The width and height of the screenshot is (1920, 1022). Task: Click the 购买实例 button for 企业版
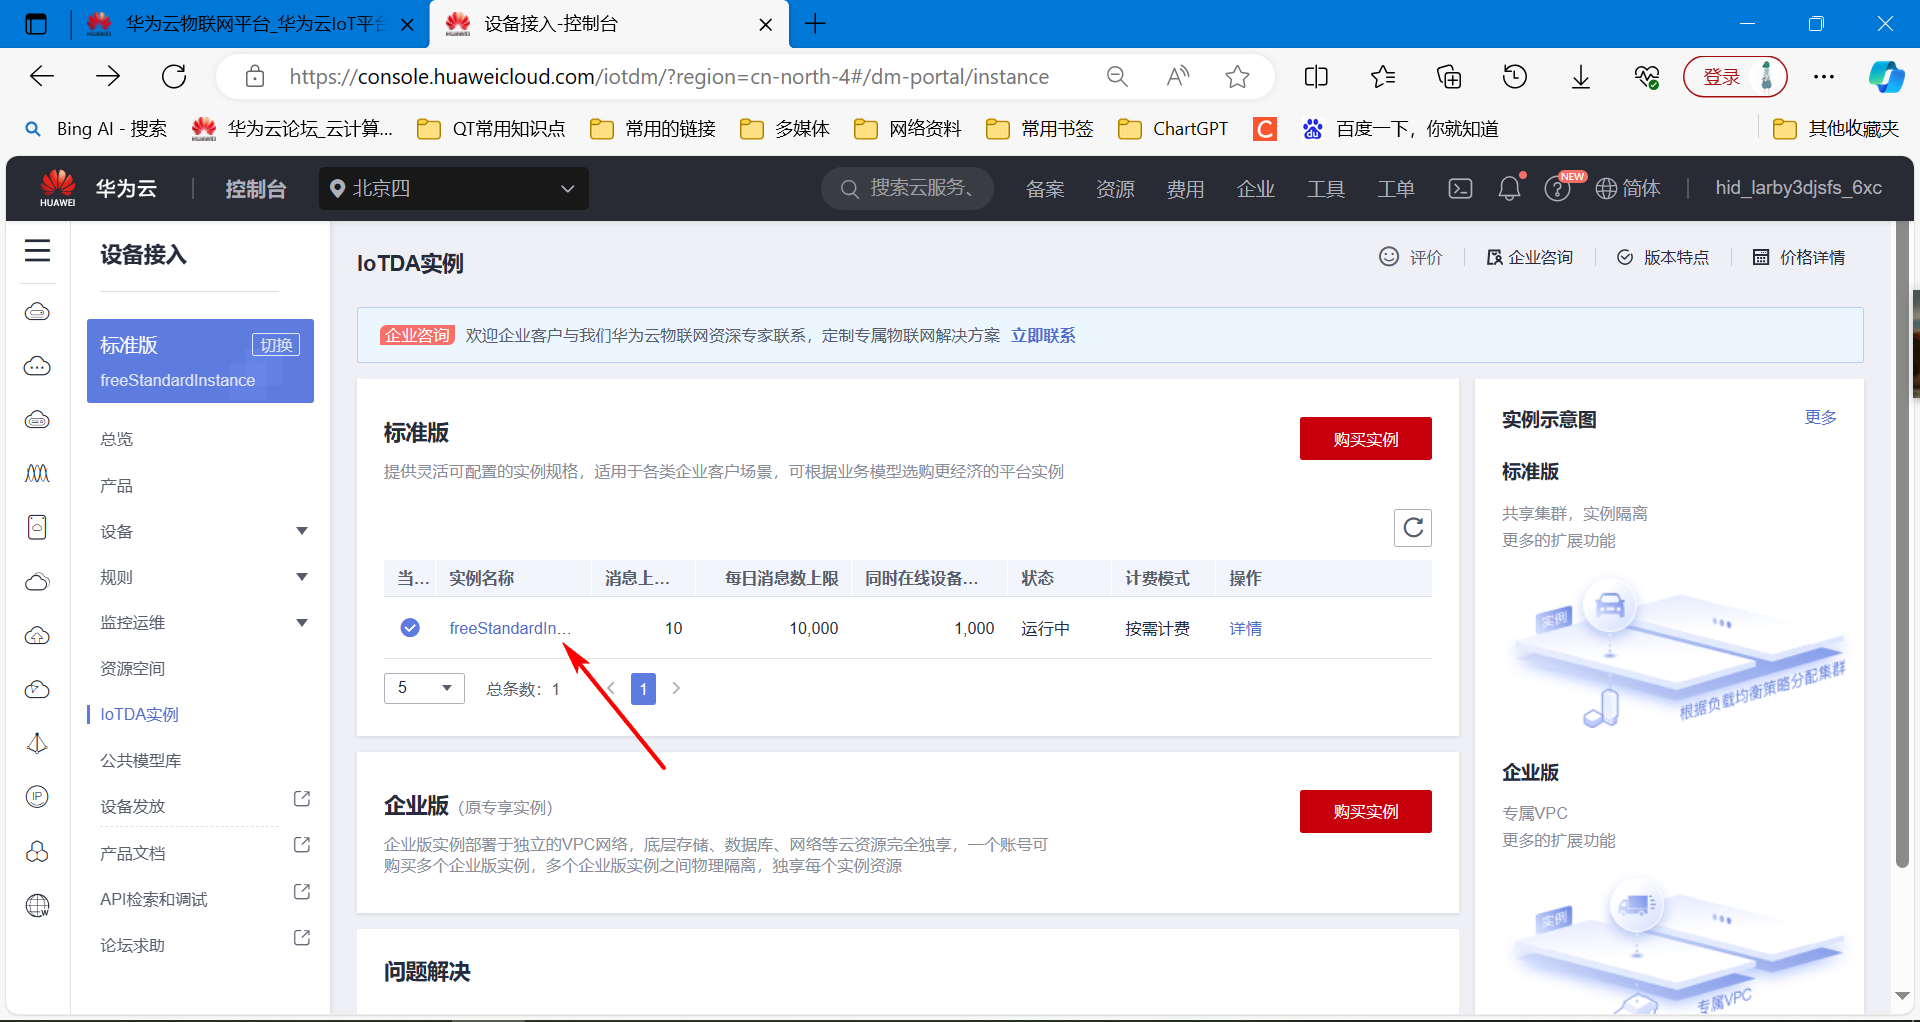[x=1366, y=811]
